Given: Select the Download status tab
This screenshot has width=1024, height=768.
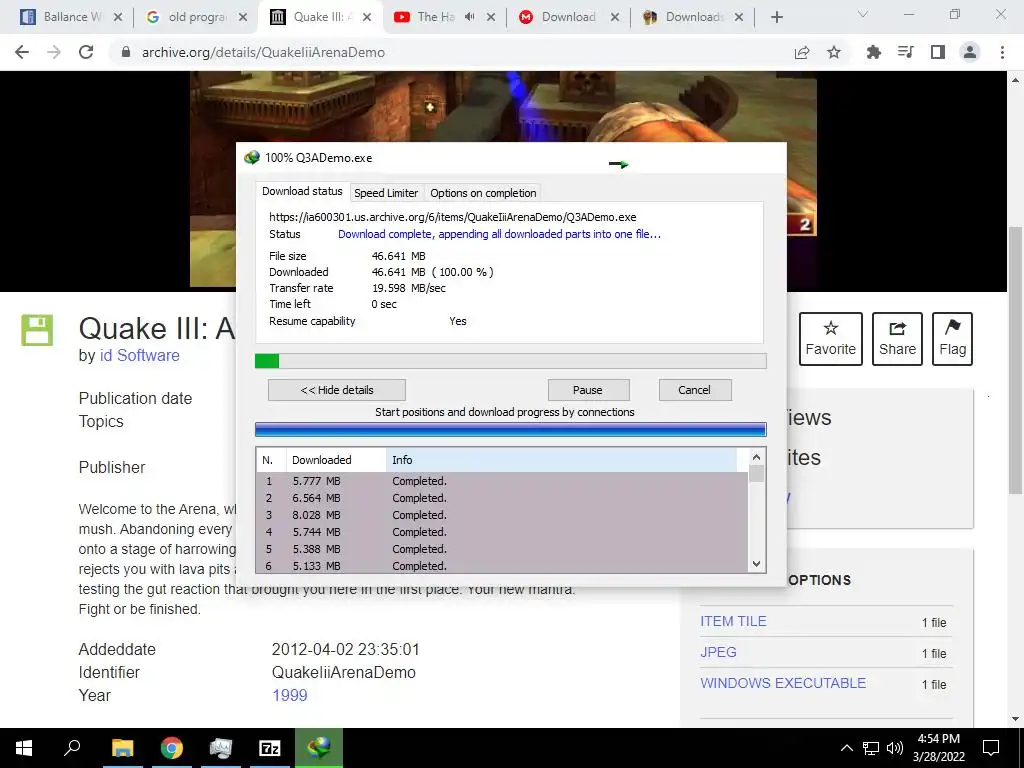Looking at the screenshot, I should click(302, 191).
